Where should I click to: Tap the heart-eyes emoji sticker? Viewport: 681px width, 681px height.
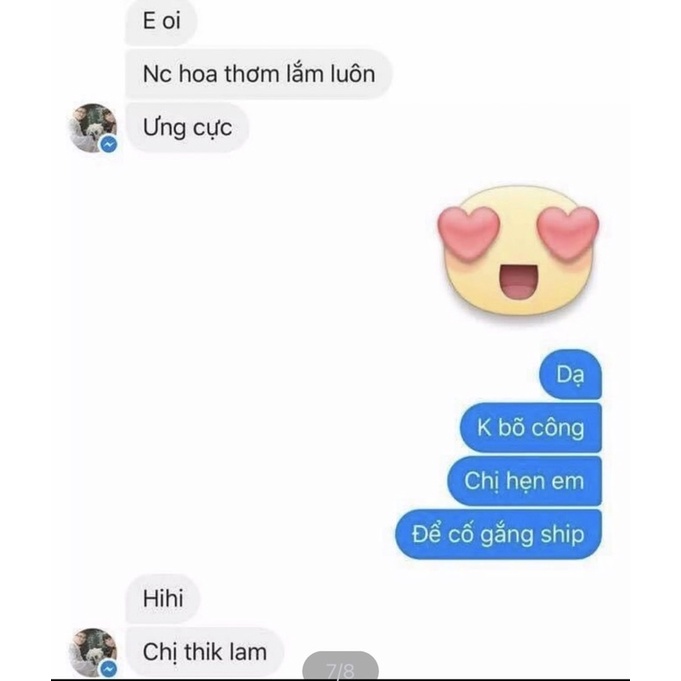[518, 251]
